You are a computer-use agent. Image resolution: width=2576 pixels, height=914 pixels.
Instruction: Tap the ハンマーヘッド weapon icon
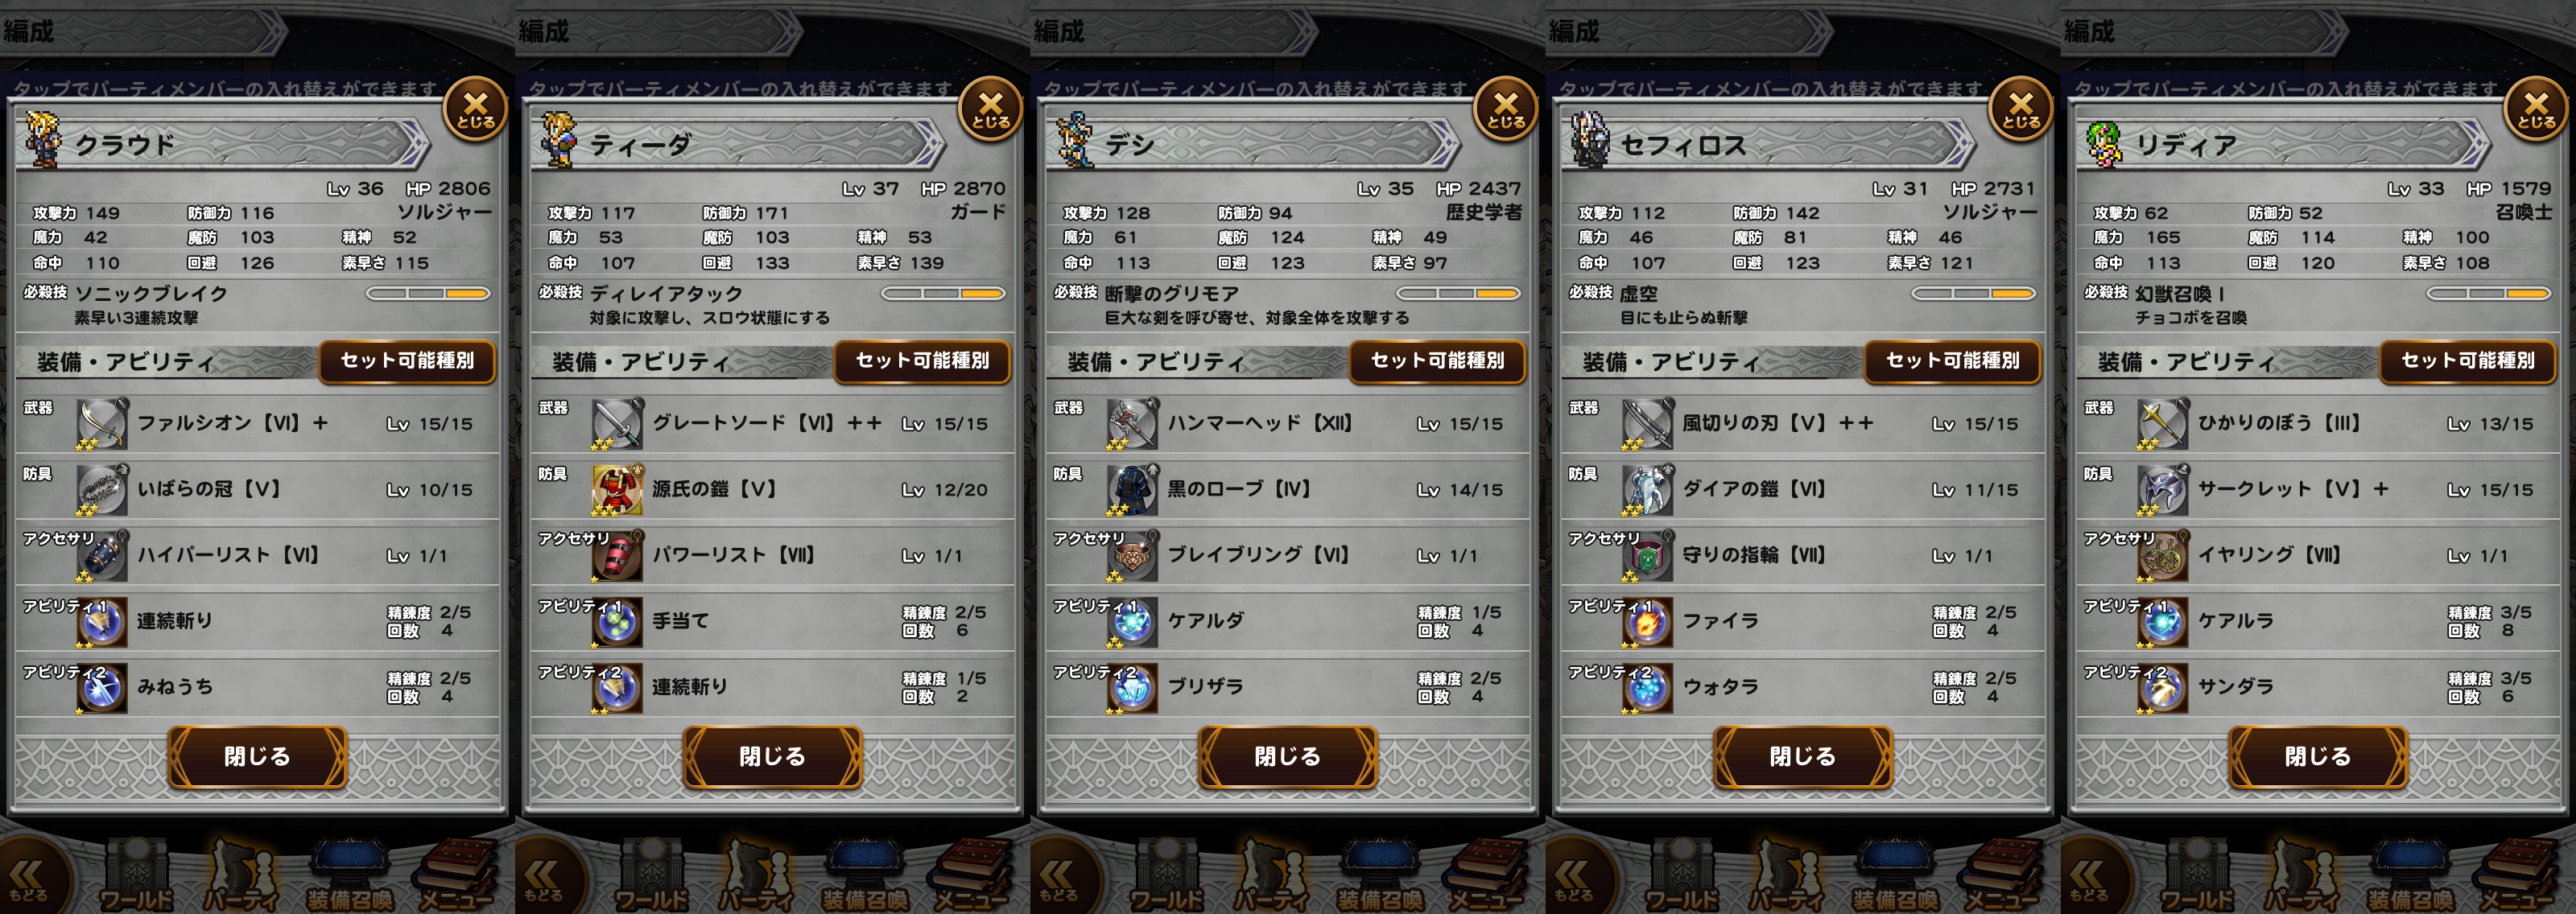tap(1132, 423)
